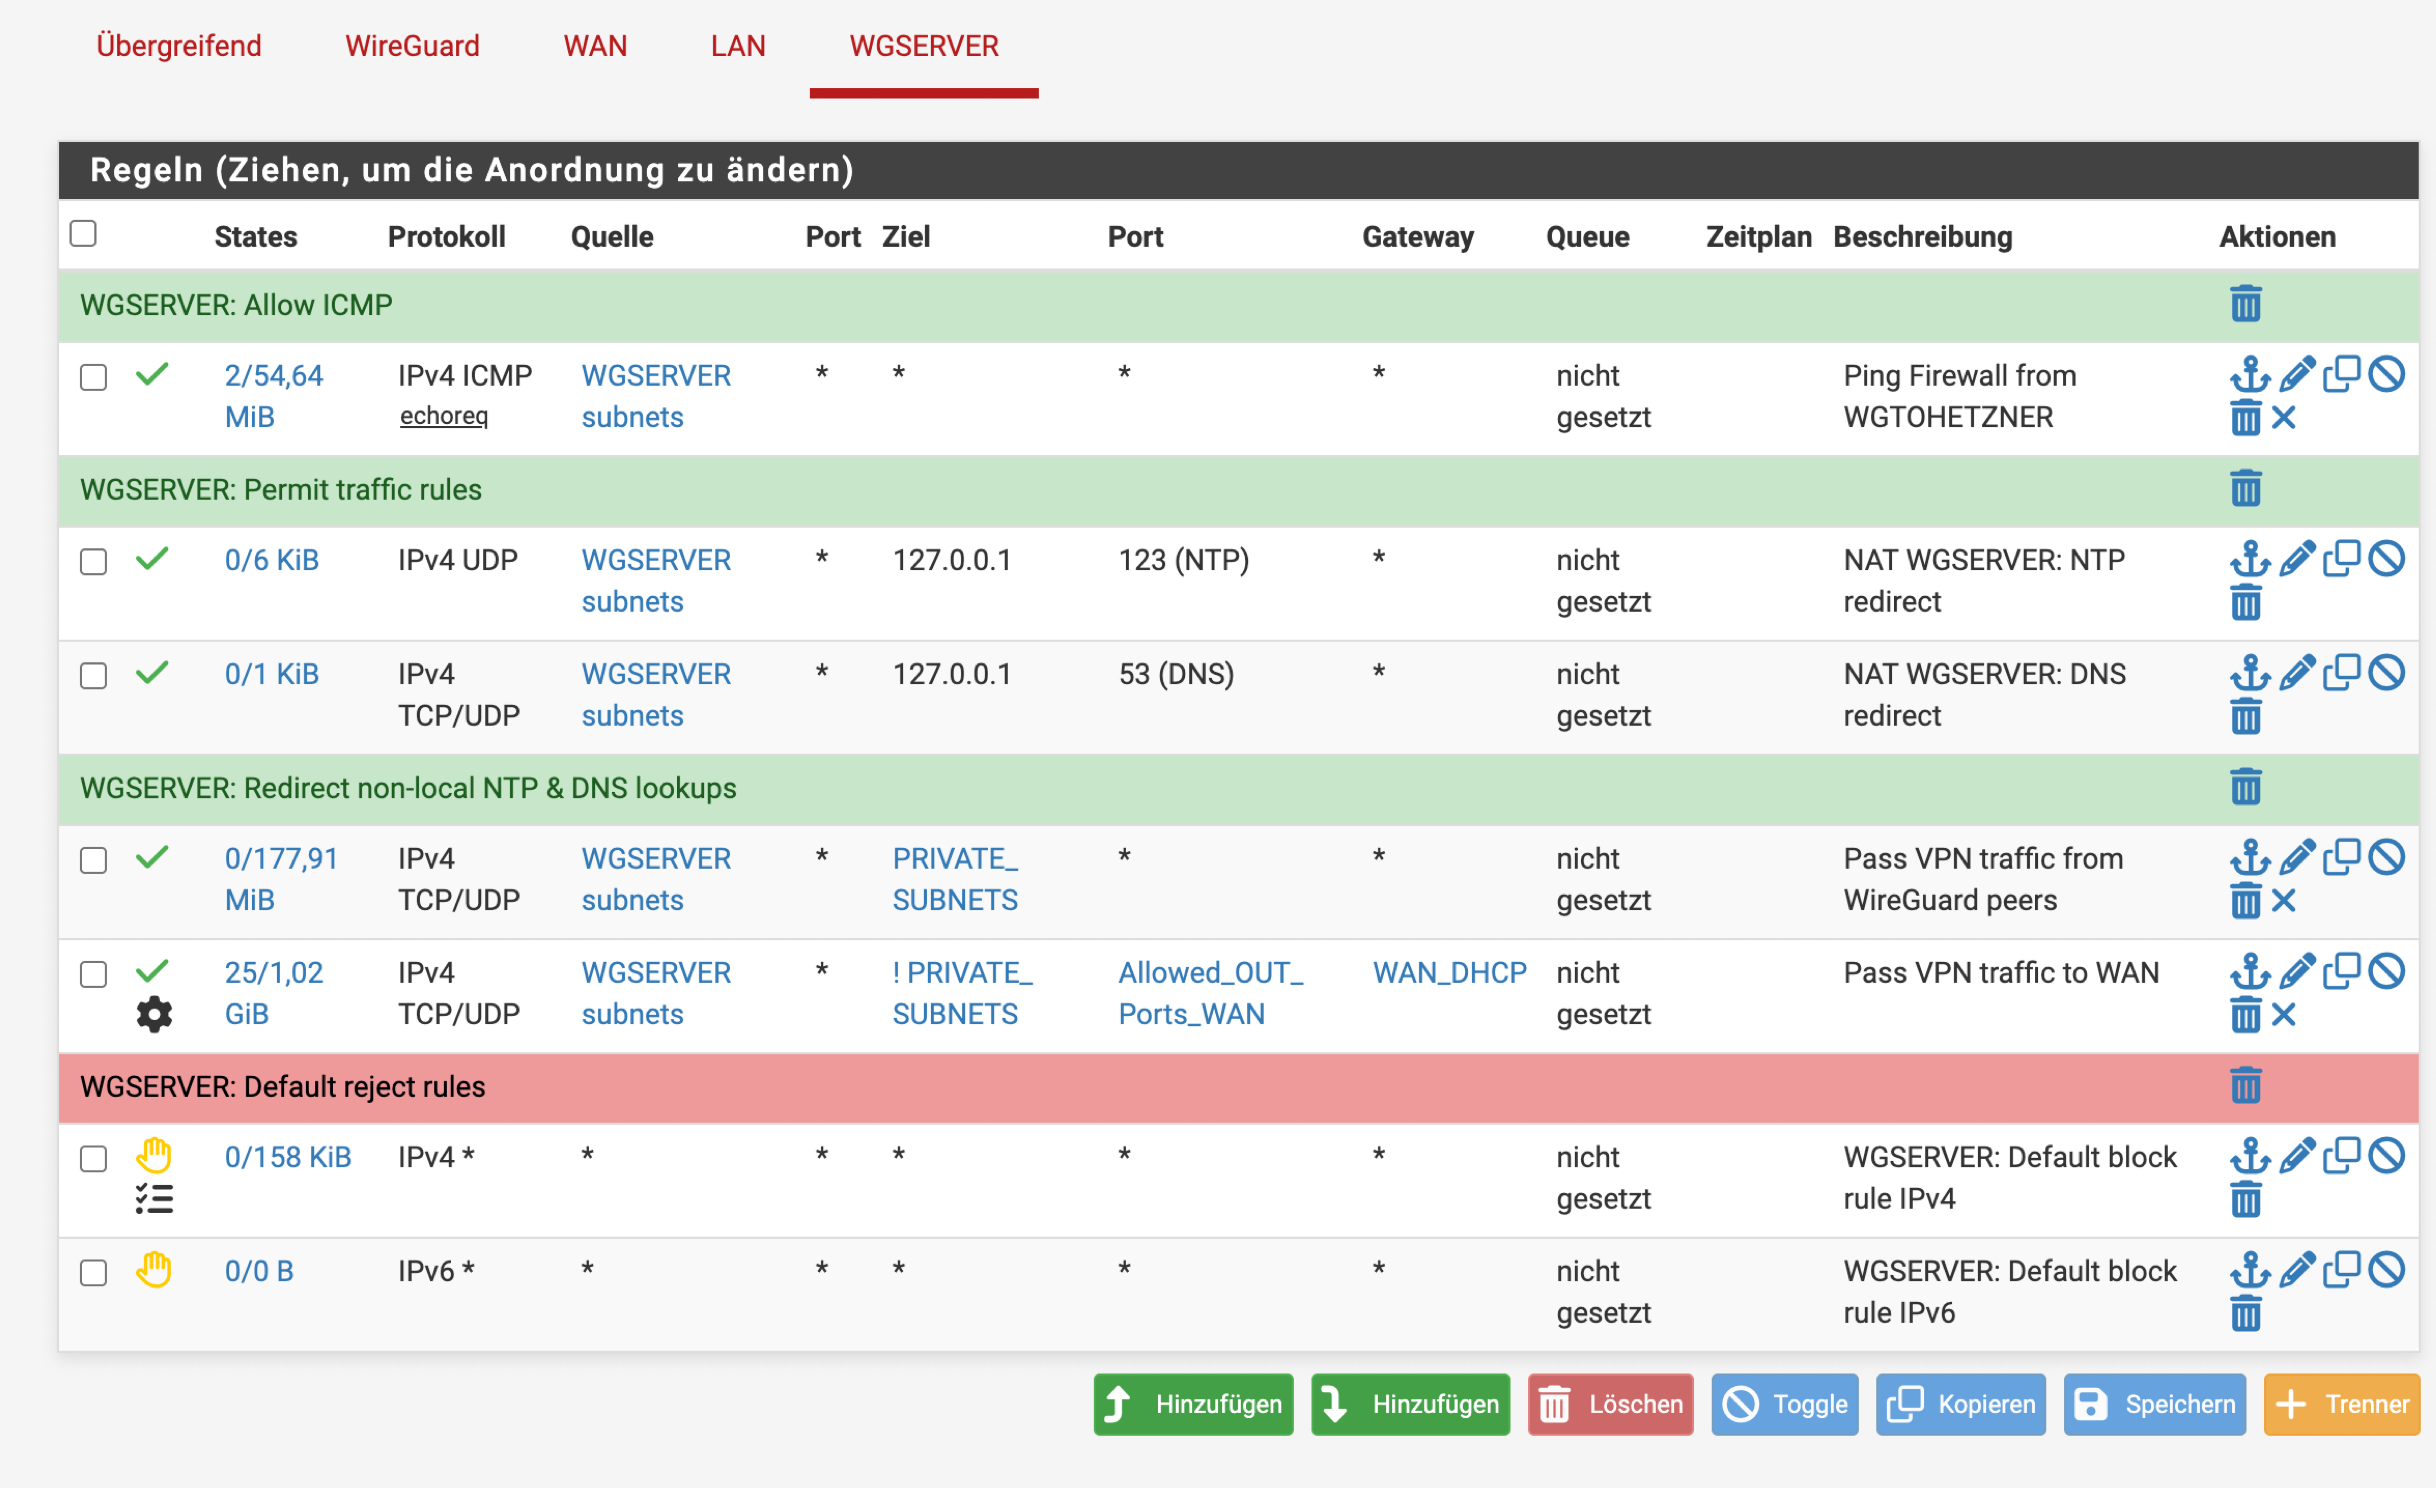The image size is (2436, 1488).
Task: Click the copy icon on the DNS redirect rule
Action: coord(2341,673)
